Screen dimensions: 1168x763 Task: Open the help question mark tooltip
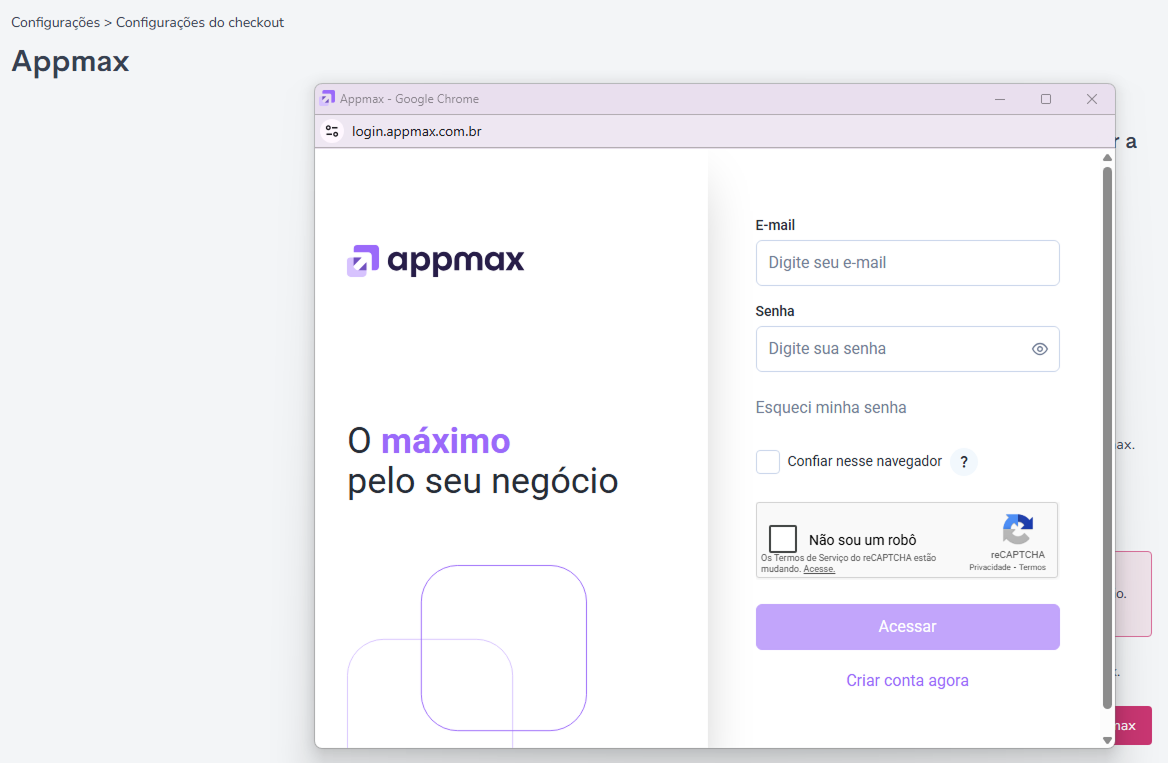pos(964,462)
